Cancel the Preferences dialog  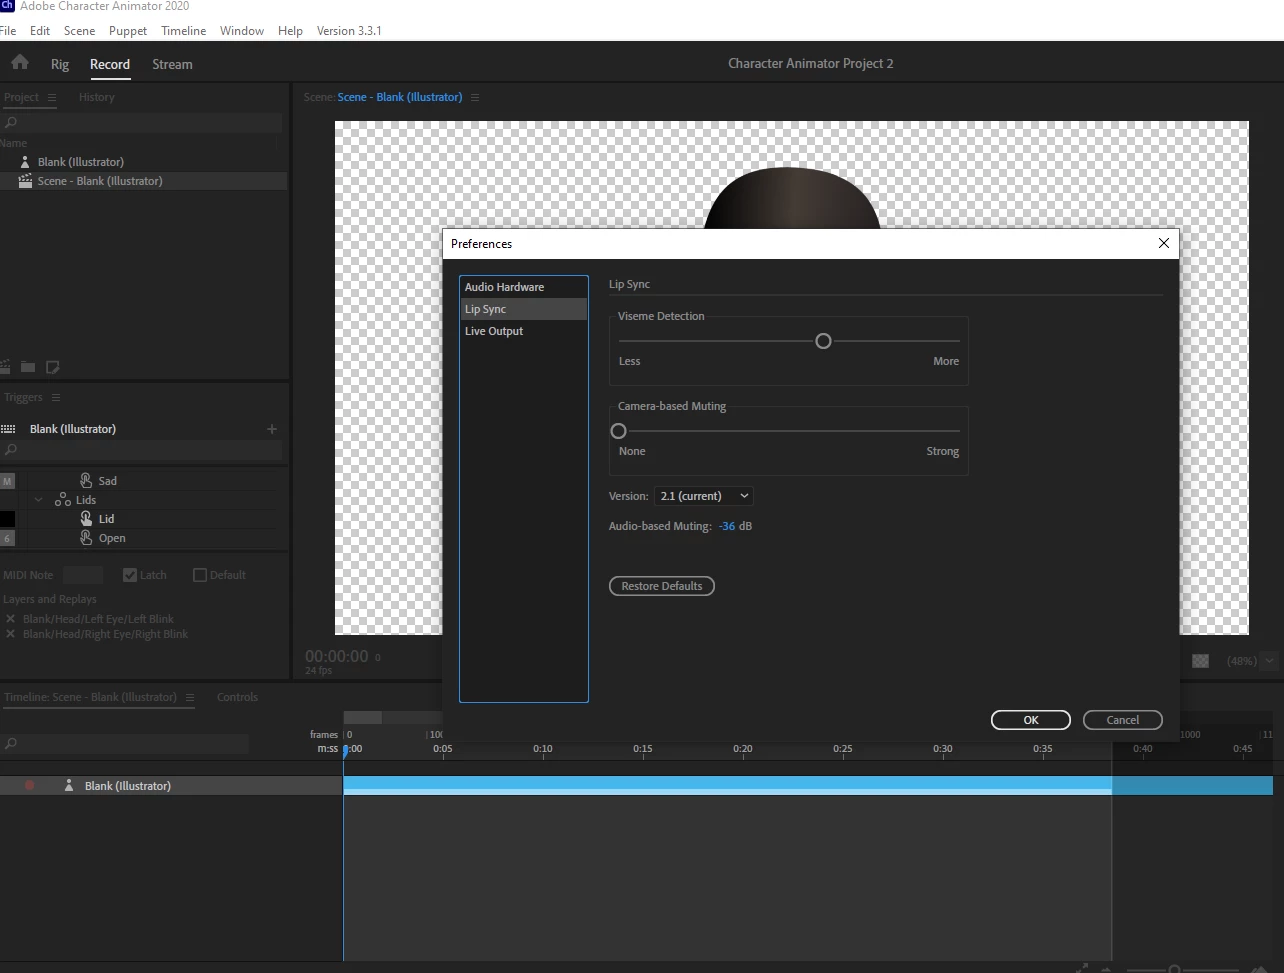[x=1123, y=720]
